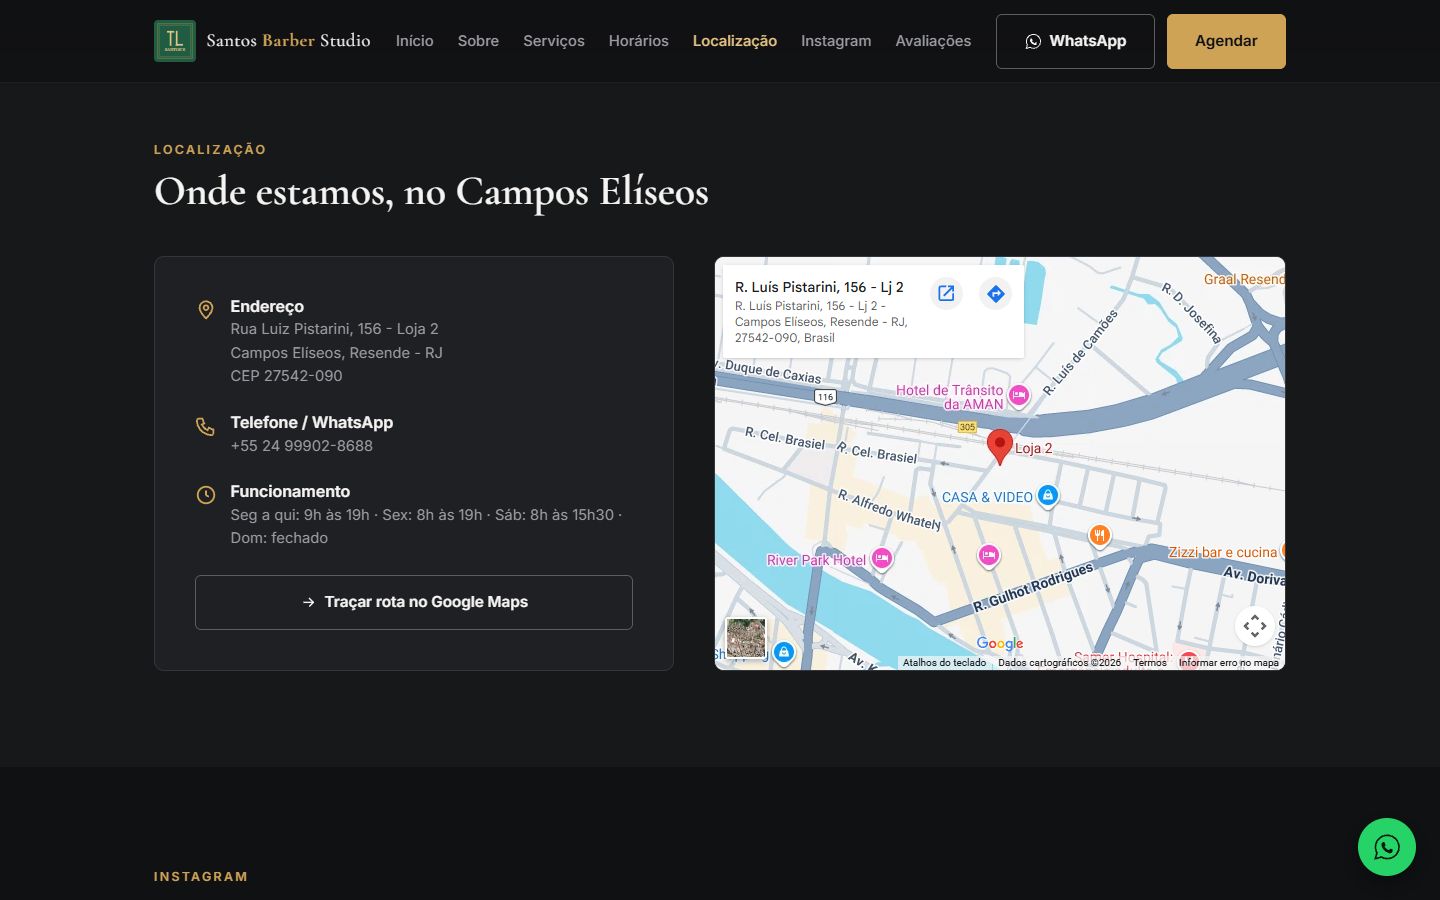Select the highlighted Localização nav item
This screenshot has height=900, width=1440.
pyautogui.click(x=735, y=41)
